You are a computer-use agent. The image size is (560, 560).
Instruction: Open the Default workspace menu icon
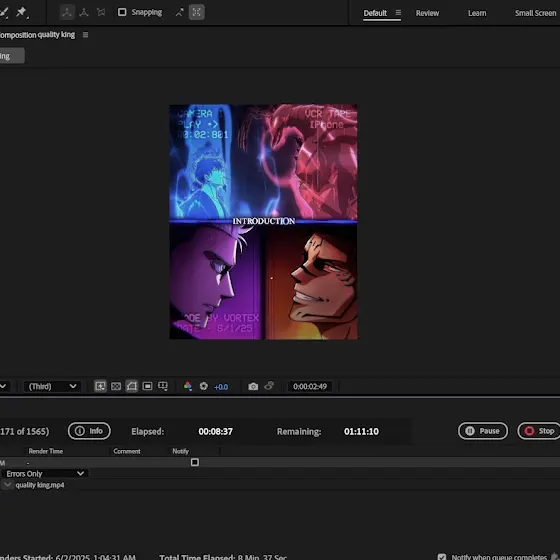coord(398,13)
